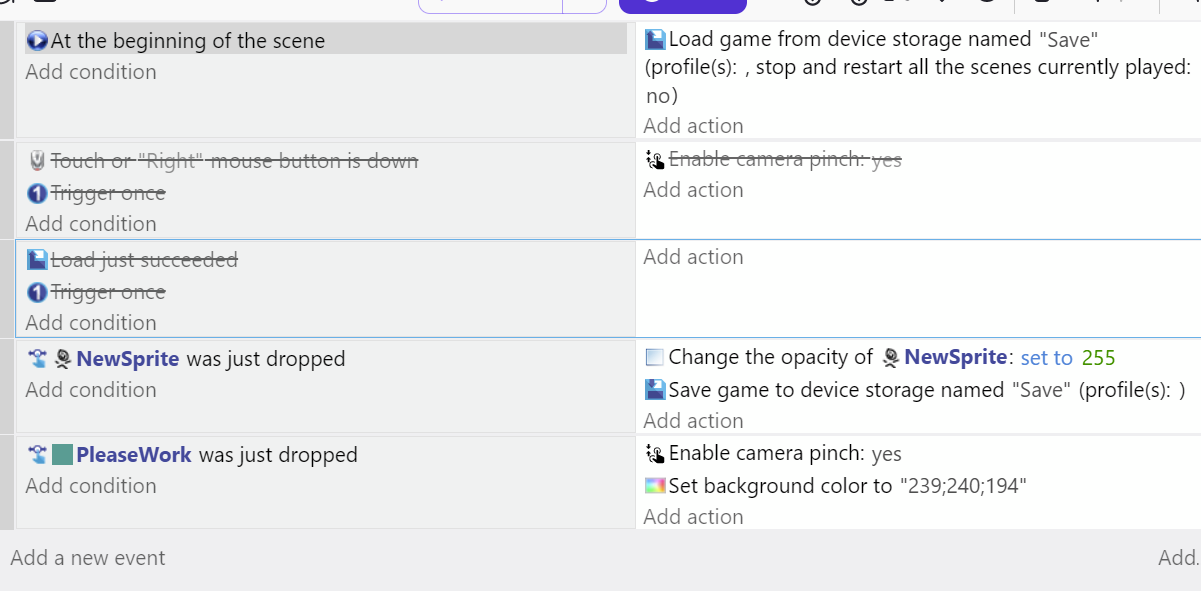Click the skull icon in NewSprite dropped condition
Image resolution: width=1201 pixels, height=591 pixels.
click(x=63, y=359)
